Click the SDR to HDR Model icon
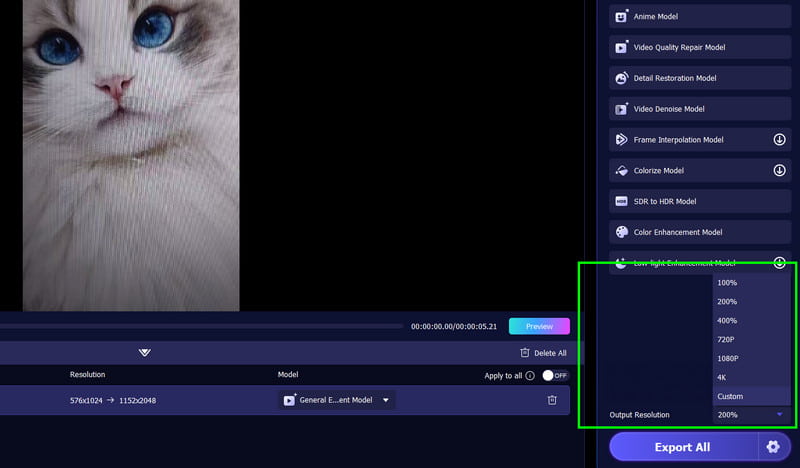 (x=621, y=201)
